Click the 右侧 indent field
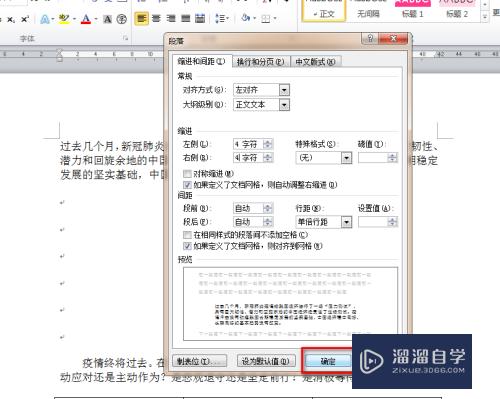500x399 pixels. pyautogui.click(x=248, y=157)
